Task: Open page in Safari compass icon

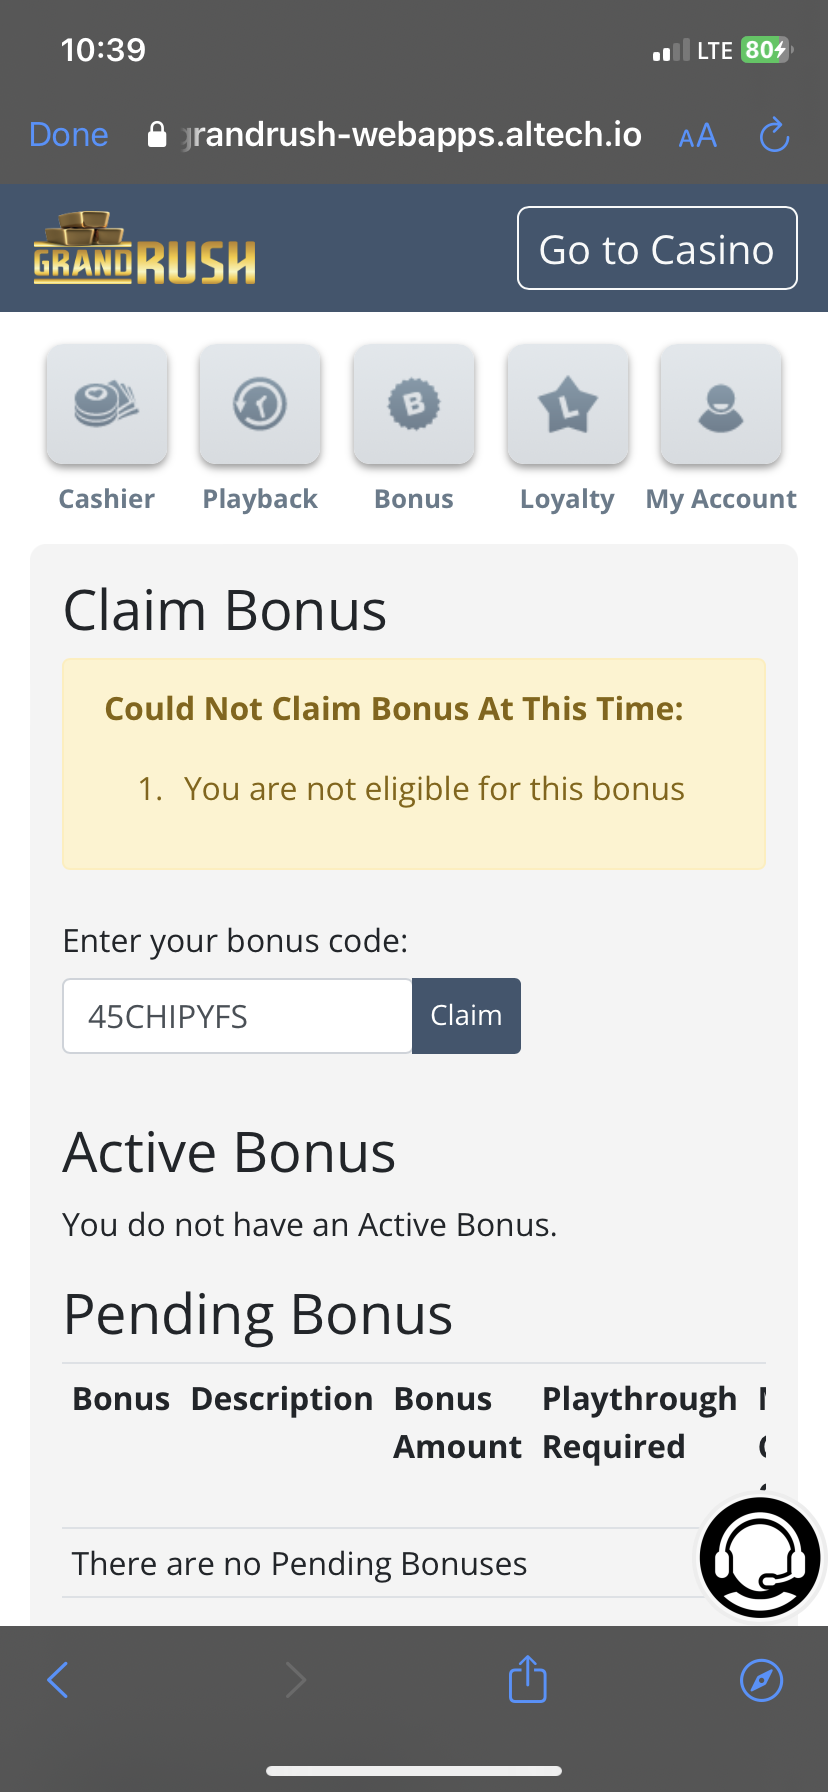Action: coord(761,1679)
